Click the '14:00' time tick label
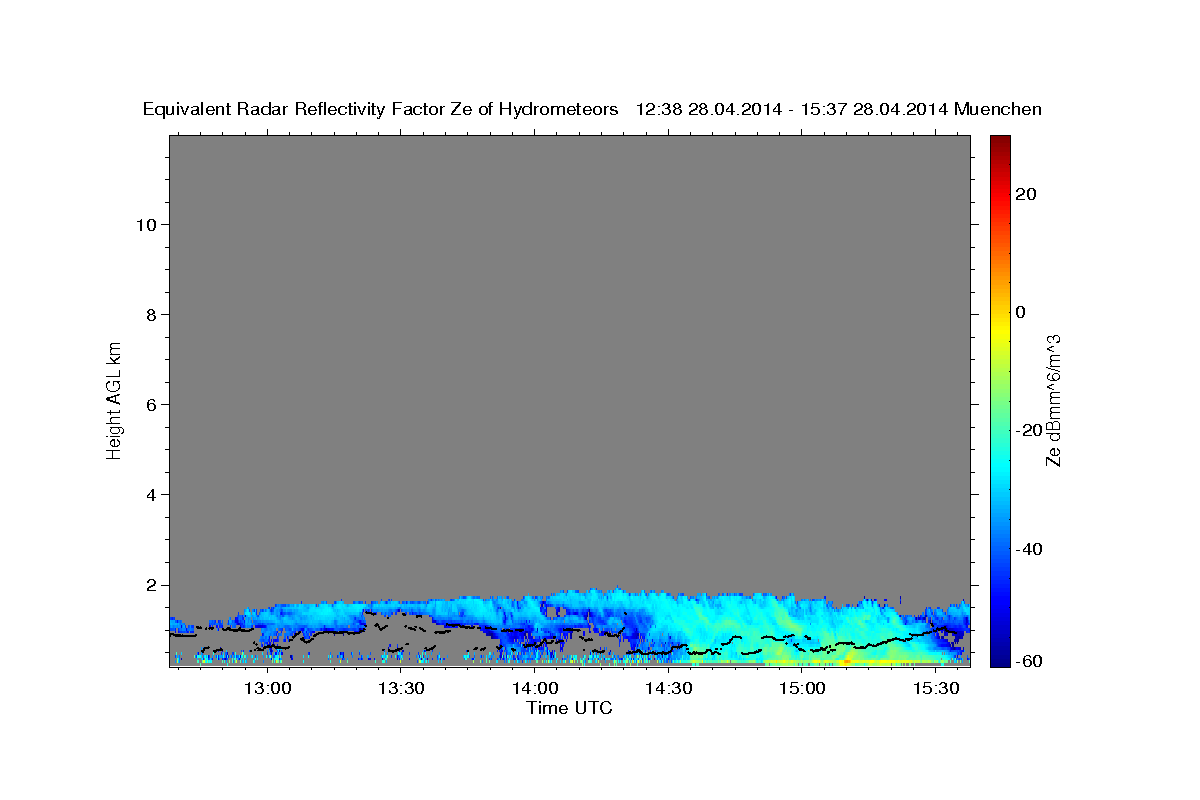 point(535,688)
